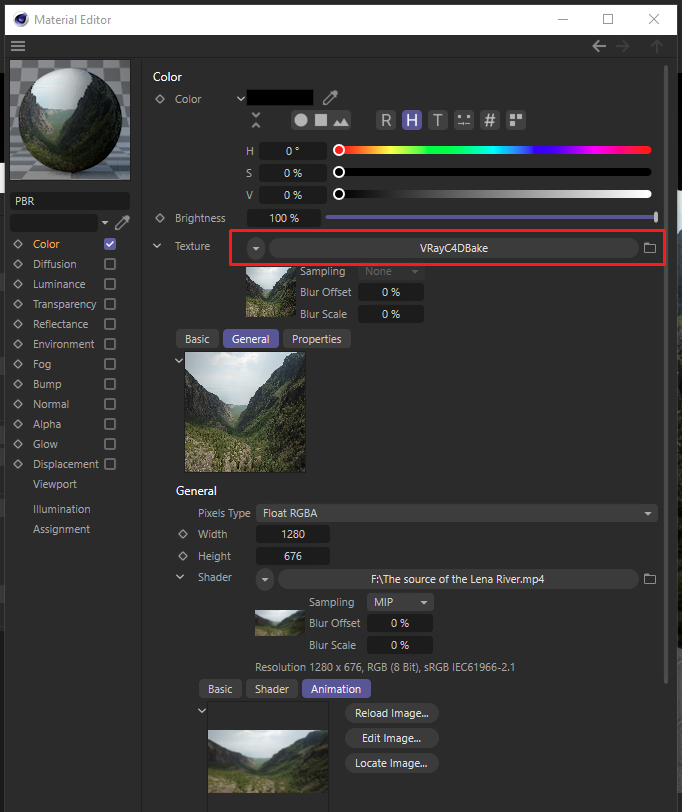
Task: Enable the Reflectance channel checkbox
Action: pyautogui.click(x=110, y=324)
